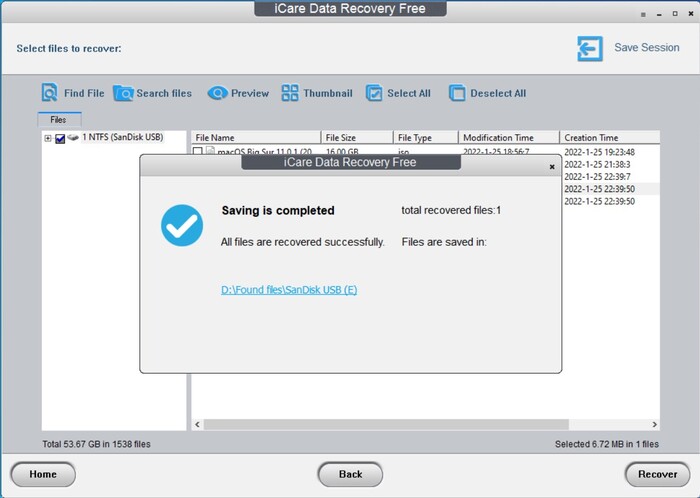This screenshot has width=700, height=498.
Task: Click the Preview eye icon
Action: tap(218, 93)
